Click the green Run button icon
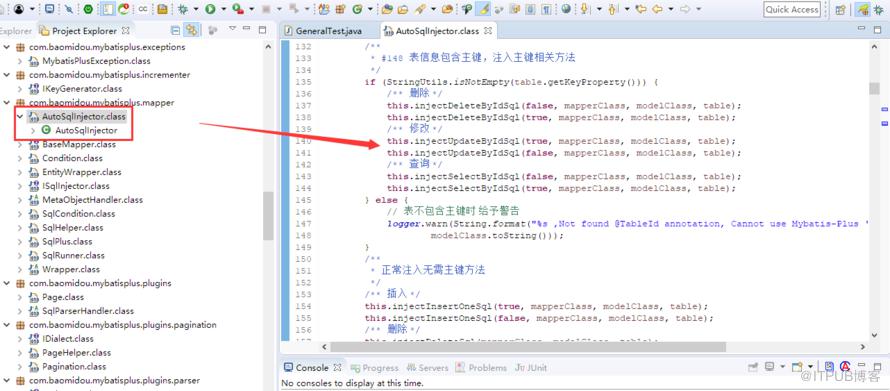The image size is (890, 391). (210, 9)
